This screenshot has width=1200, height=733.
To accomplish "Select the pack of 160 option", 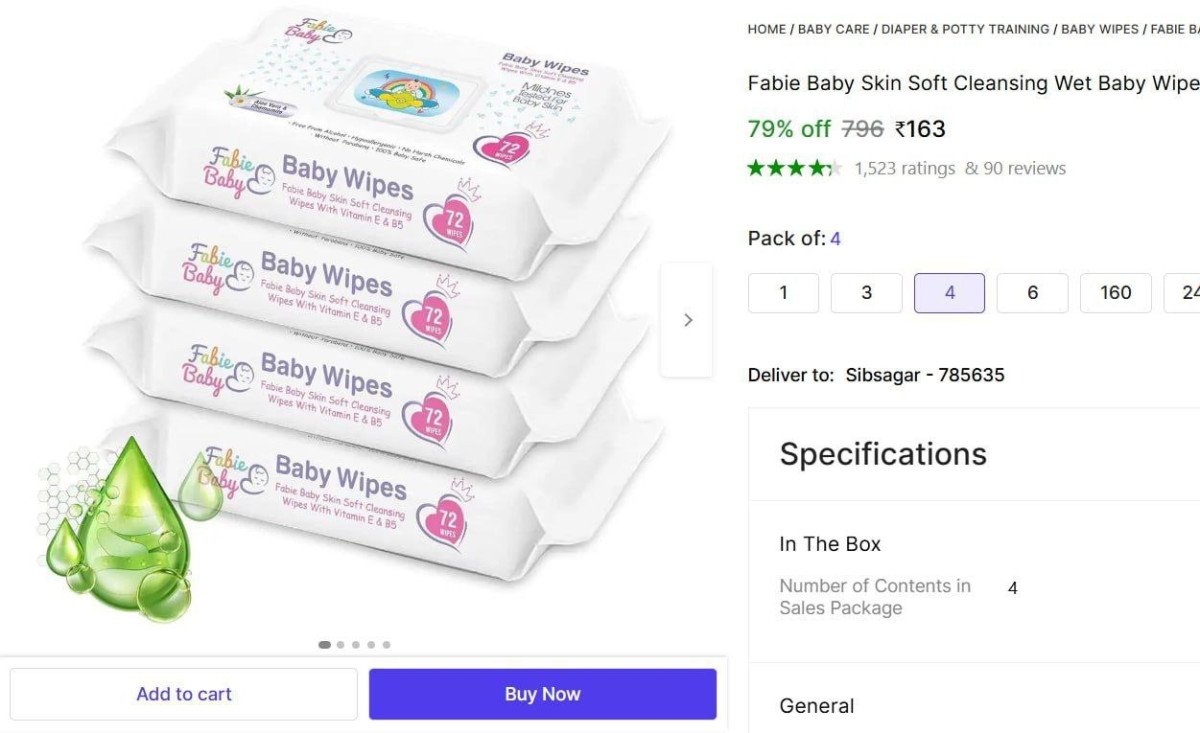I will pyautogui.click(x=1115, y=293).
